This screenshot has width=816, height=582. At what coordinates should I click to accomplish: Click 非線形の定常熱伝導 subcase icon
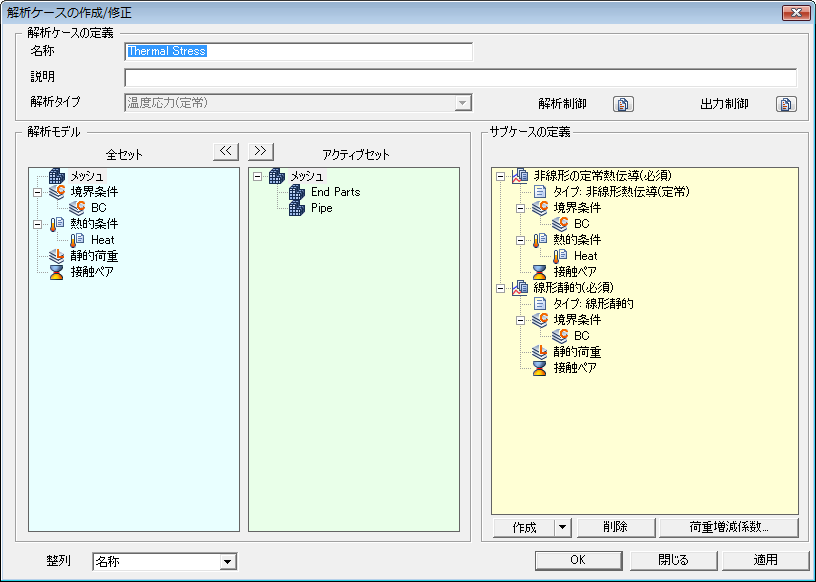520,176
